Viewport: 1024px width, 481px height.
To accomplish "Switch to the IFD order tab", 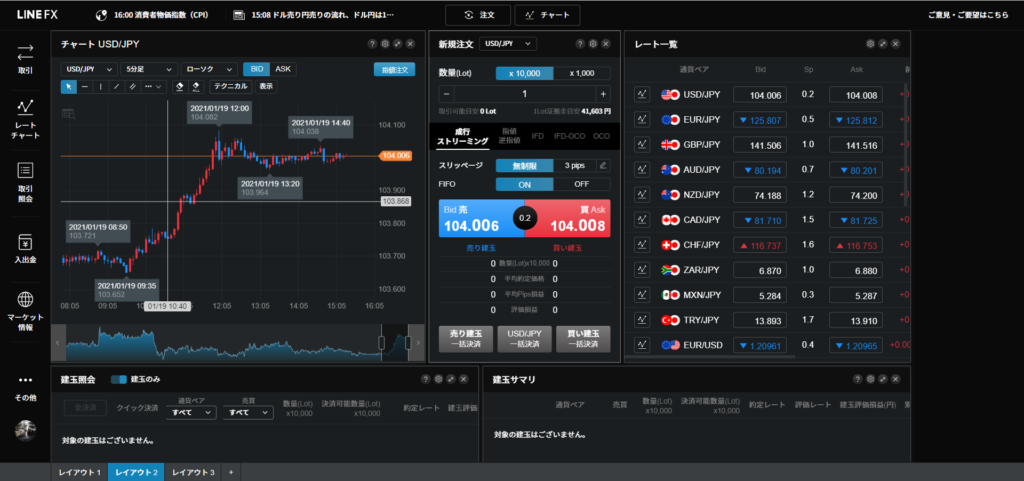I will point(537,136).
